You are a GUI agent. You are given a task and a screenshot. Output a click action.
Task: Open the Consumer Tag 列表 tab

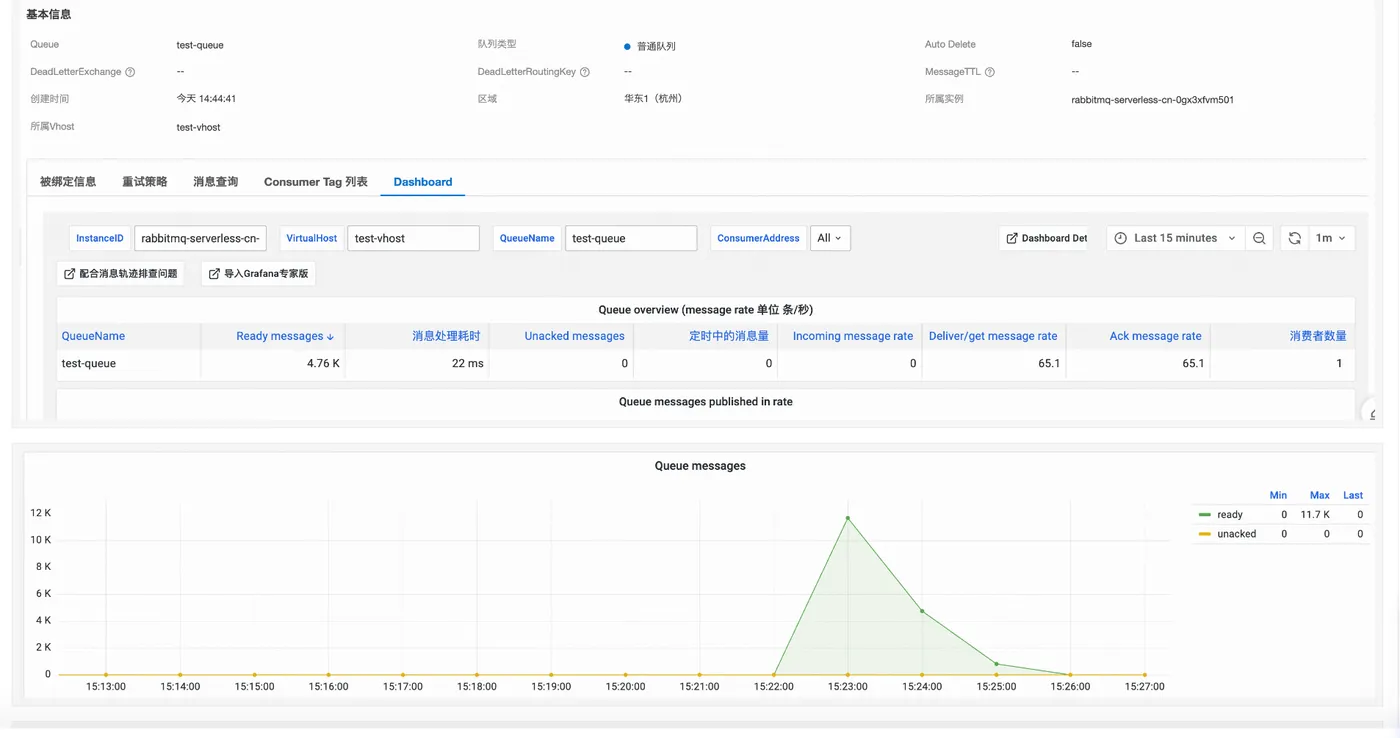tap(316, 182)
